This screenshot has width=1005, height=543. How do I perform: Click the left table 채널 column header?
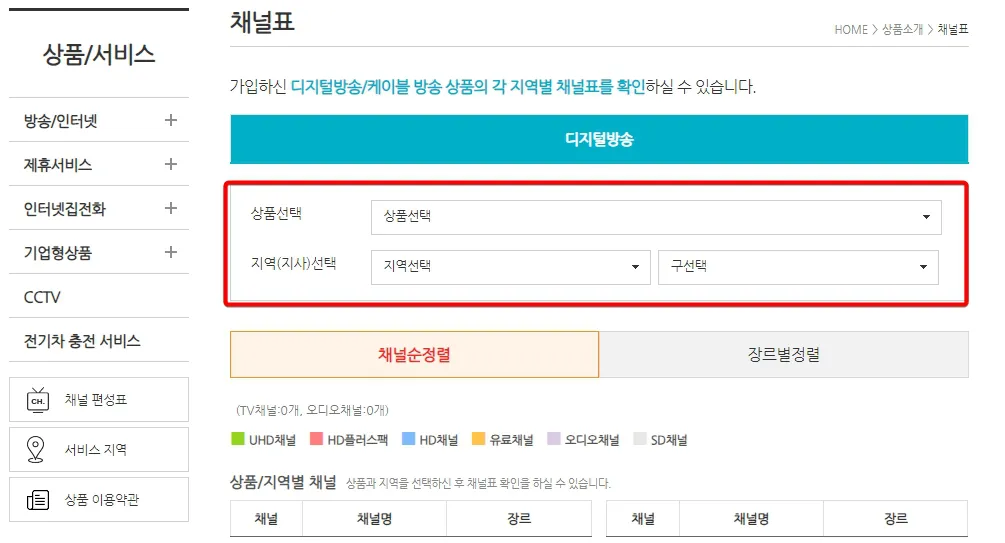pyautogui.click(x=266, y=519)
